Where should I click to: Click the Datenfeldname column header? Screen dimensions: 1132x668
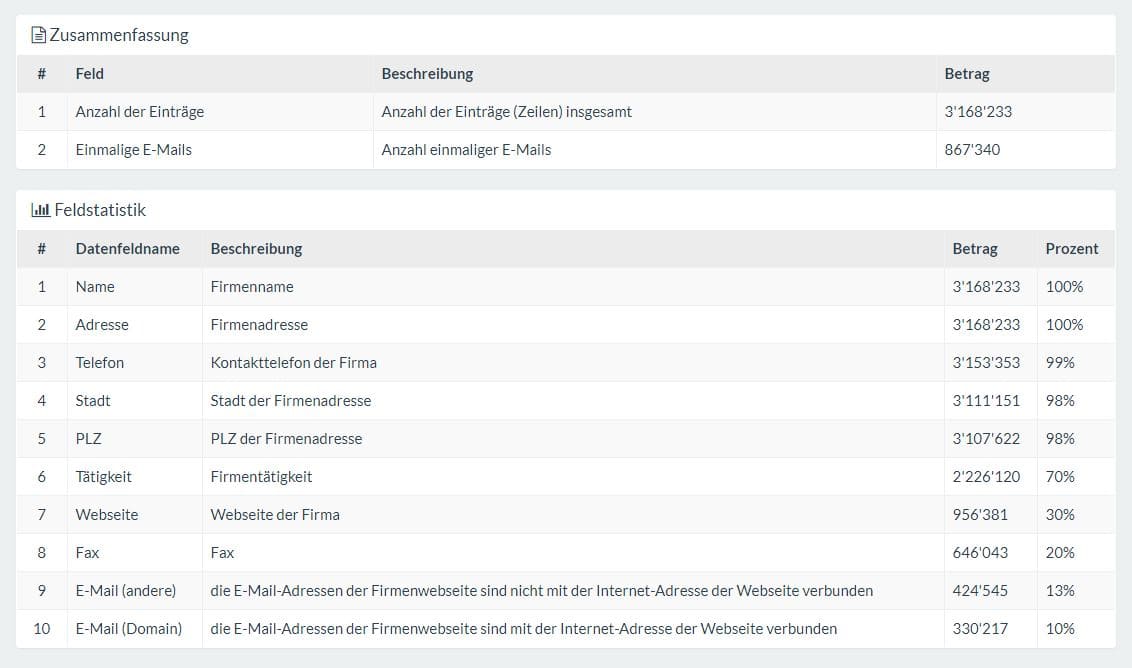tap(127, 248)
